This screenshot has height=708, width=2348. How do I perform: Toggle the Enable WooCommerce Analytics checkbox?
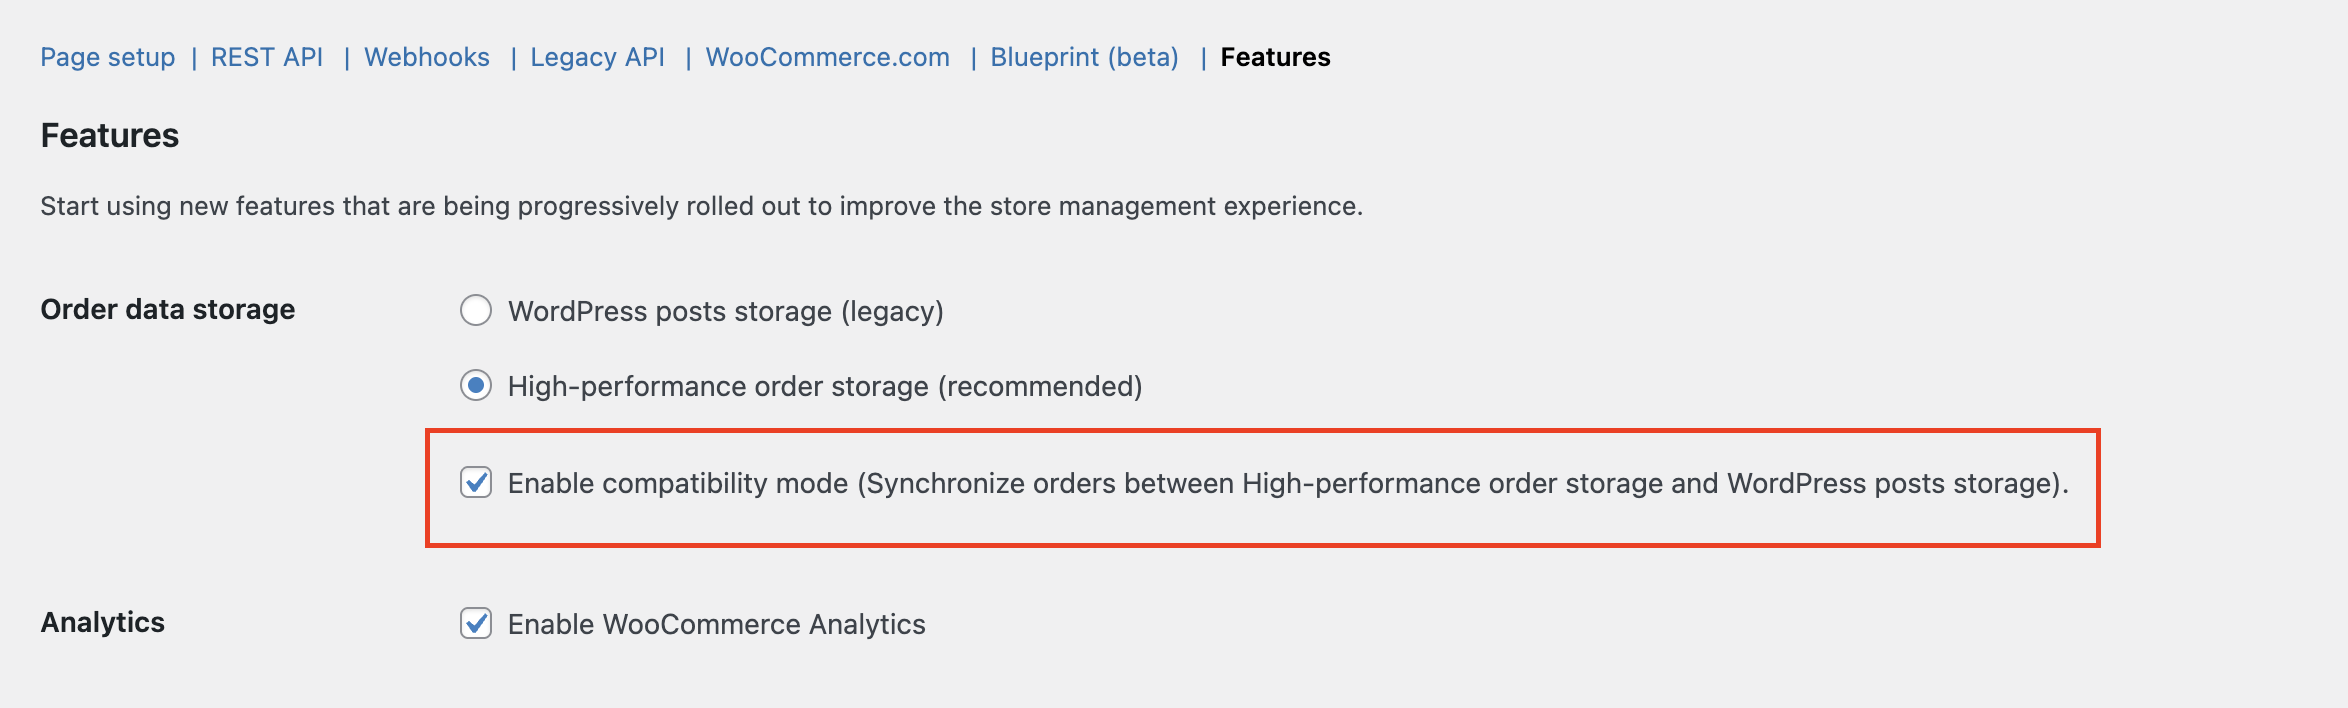[476, 623]
